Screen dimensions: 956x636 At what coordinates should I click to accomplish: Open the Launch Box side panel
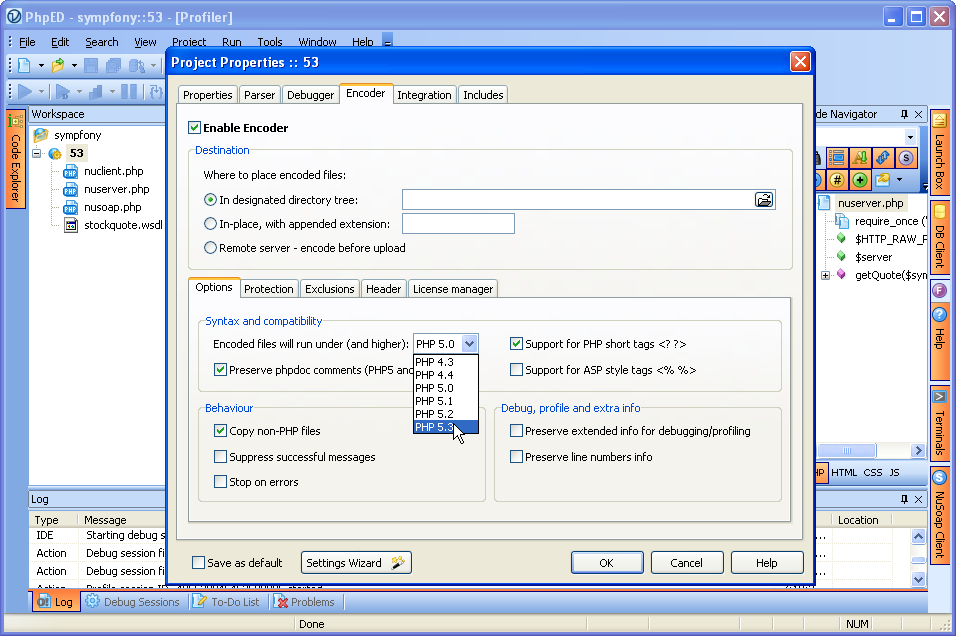(x=939, y=152)
